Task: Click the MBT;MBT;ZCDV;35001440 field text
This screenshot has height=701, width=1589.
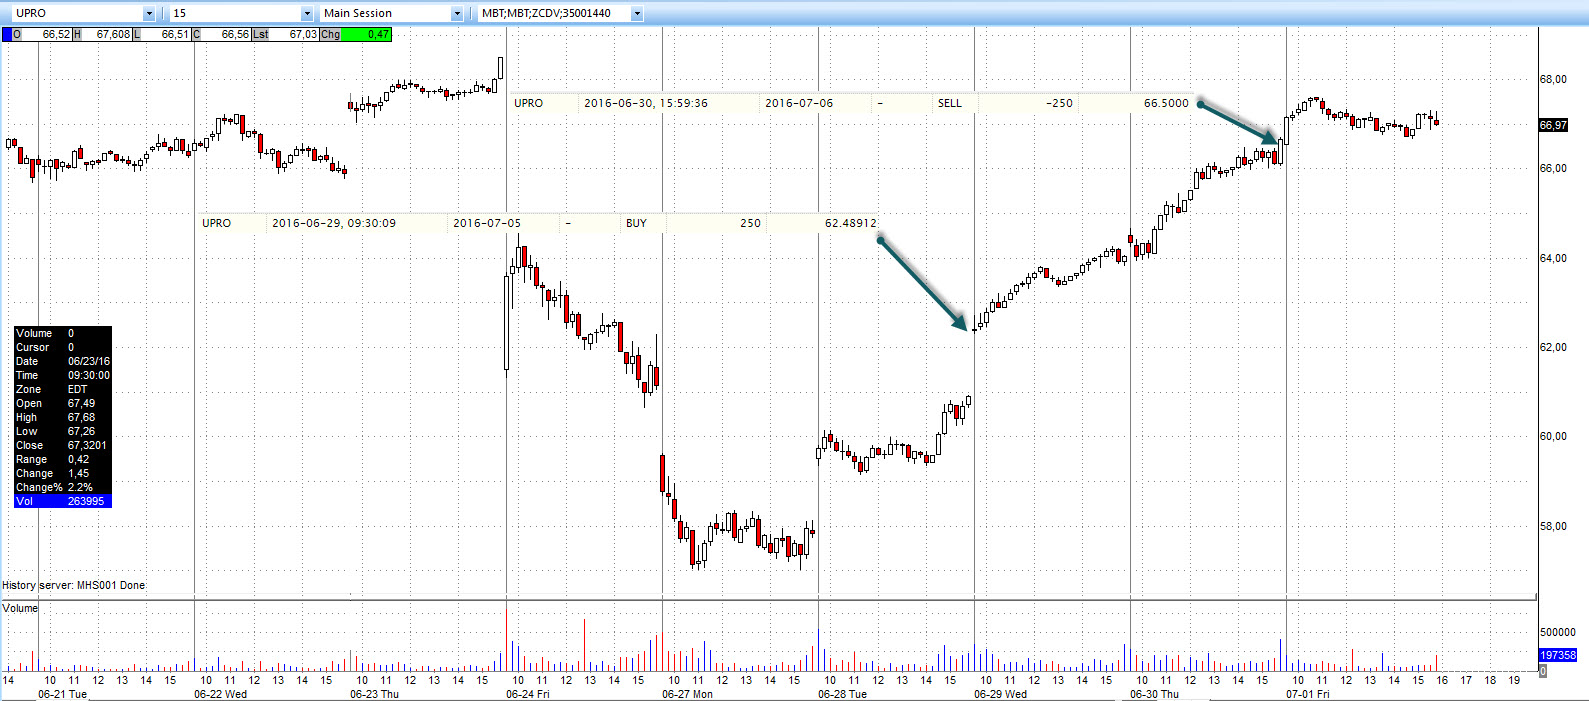Action: tap(546, 13)
